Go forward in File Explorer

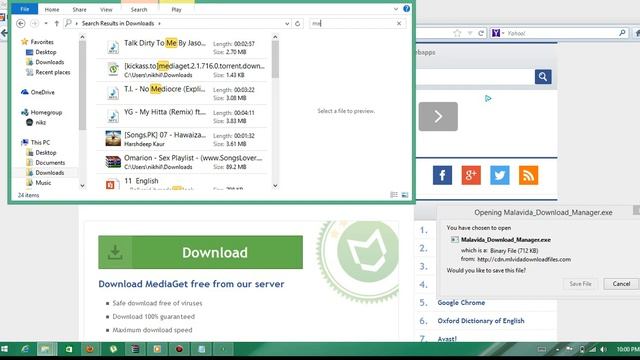[x=34, y=24]
